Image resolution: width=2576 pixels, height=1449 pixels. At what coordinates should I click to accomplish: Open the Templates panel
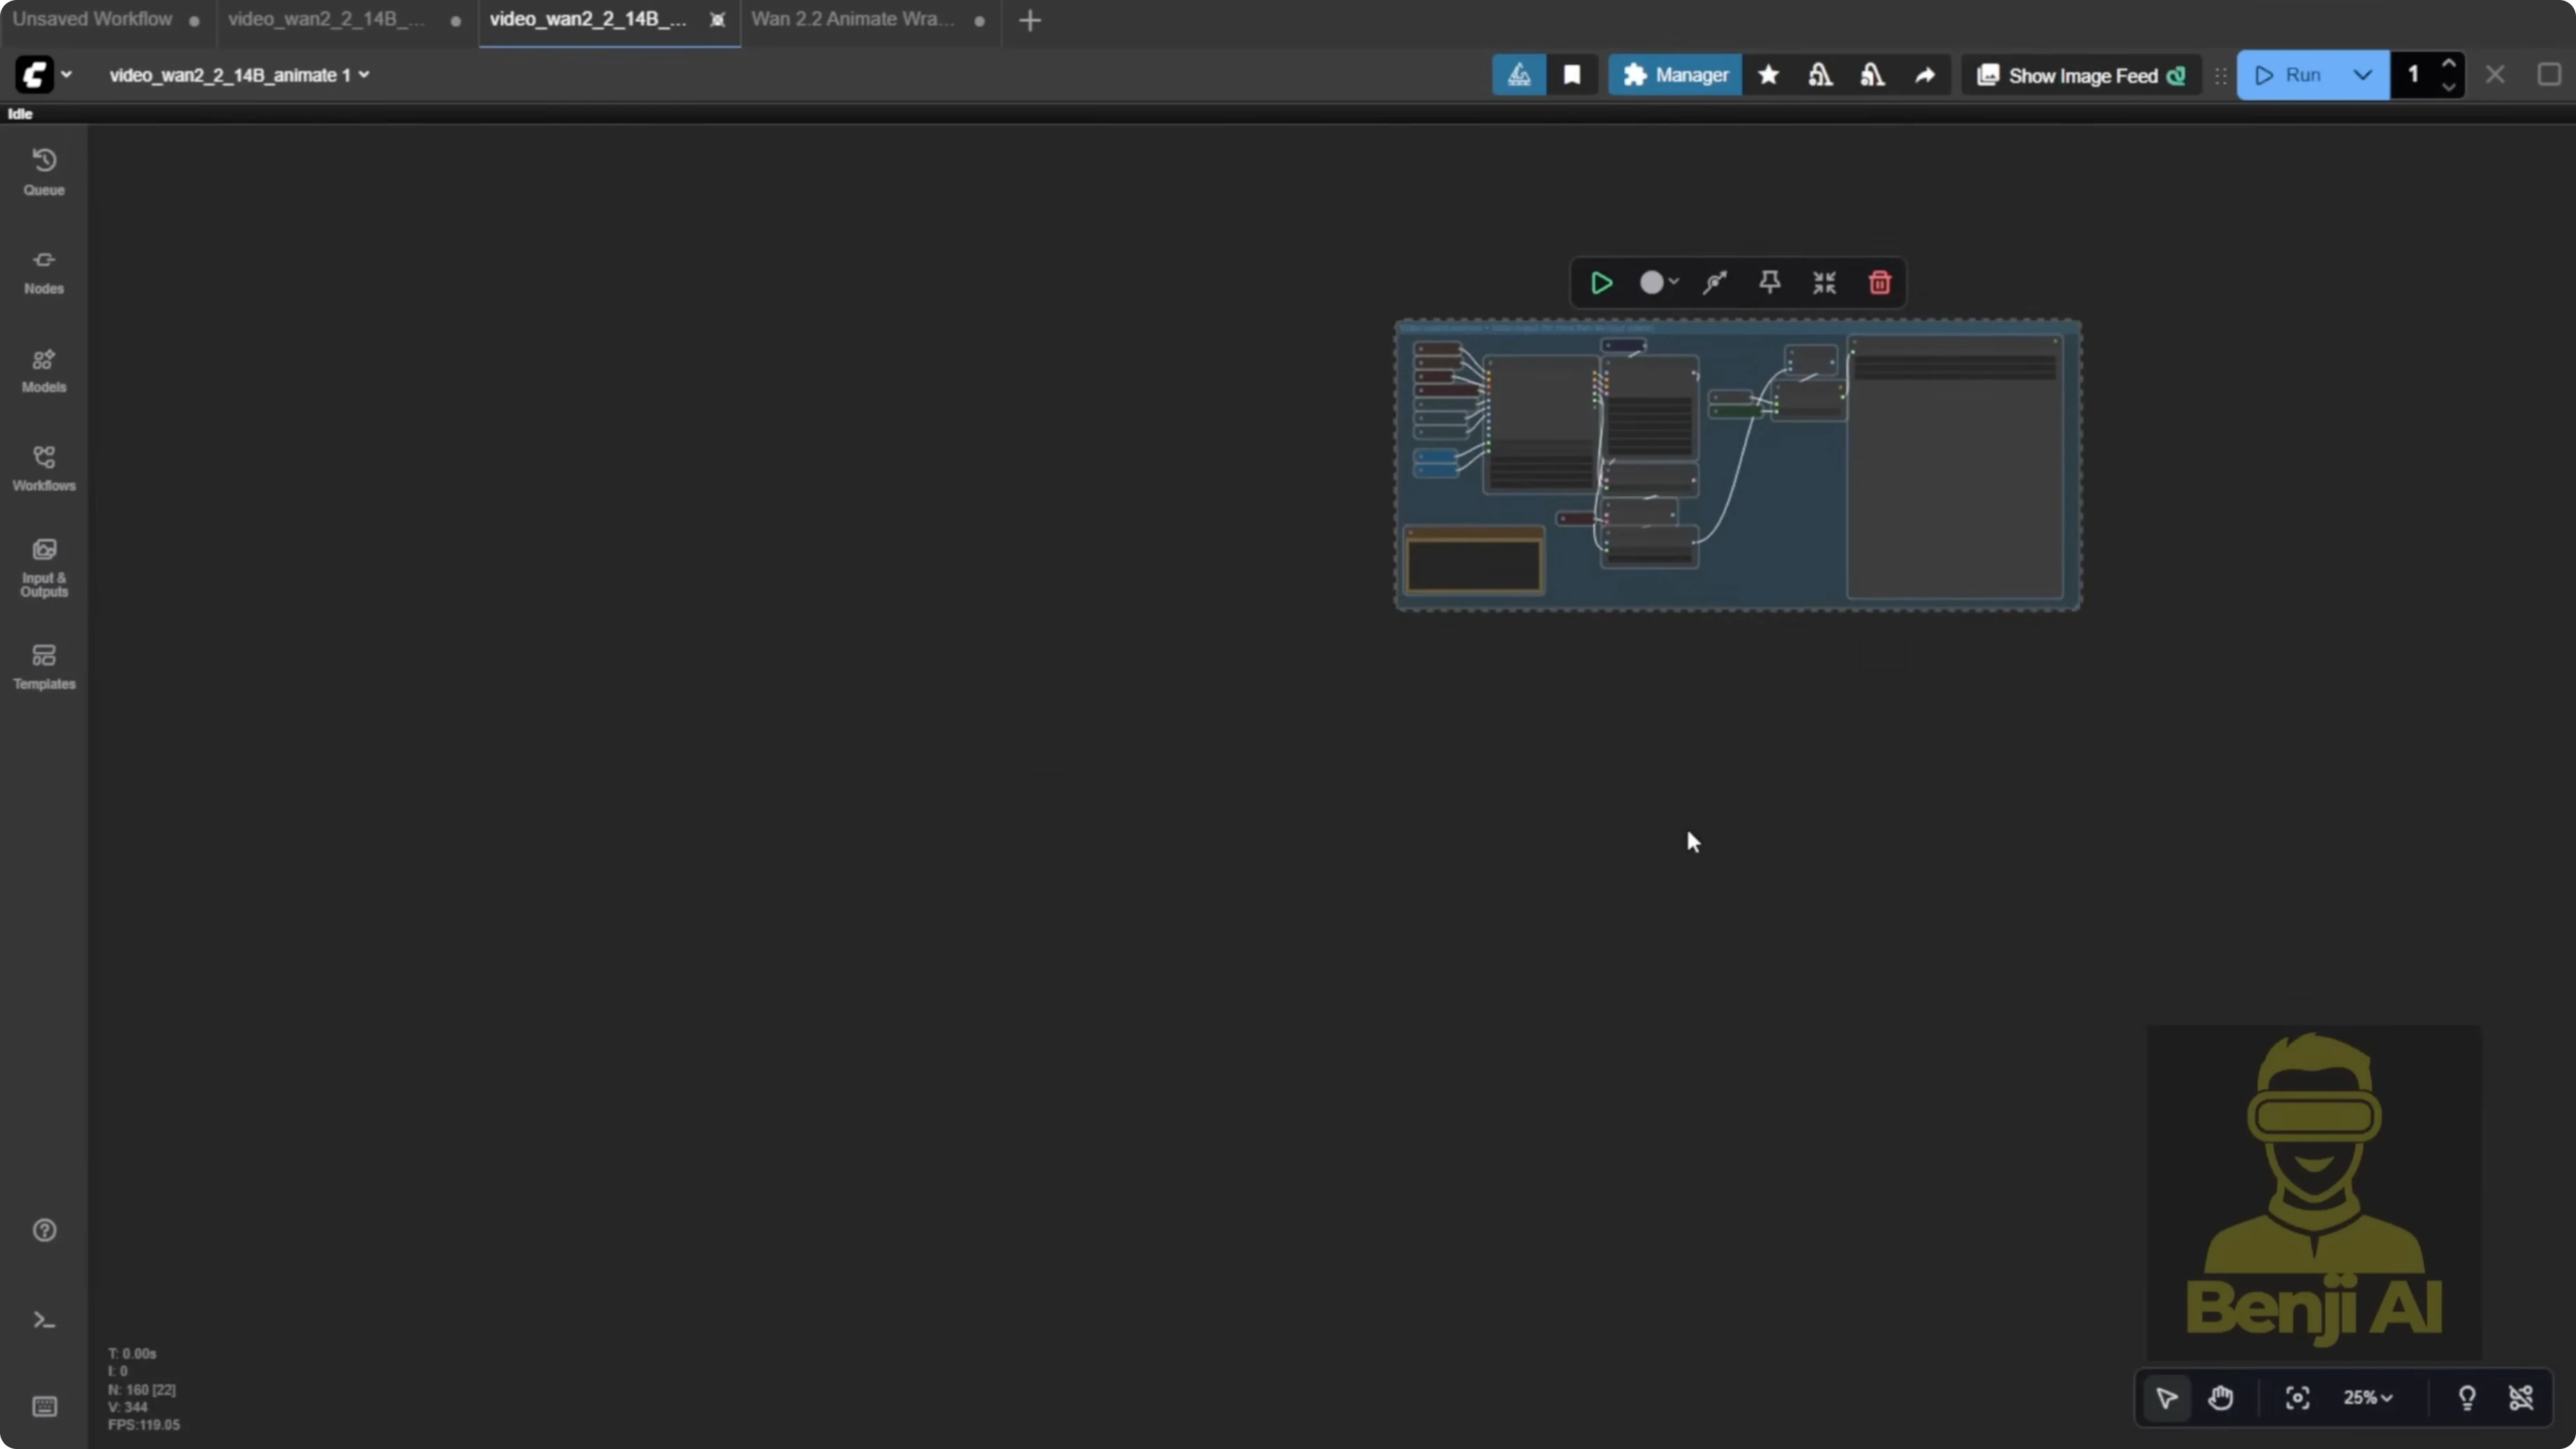[43, 665]
